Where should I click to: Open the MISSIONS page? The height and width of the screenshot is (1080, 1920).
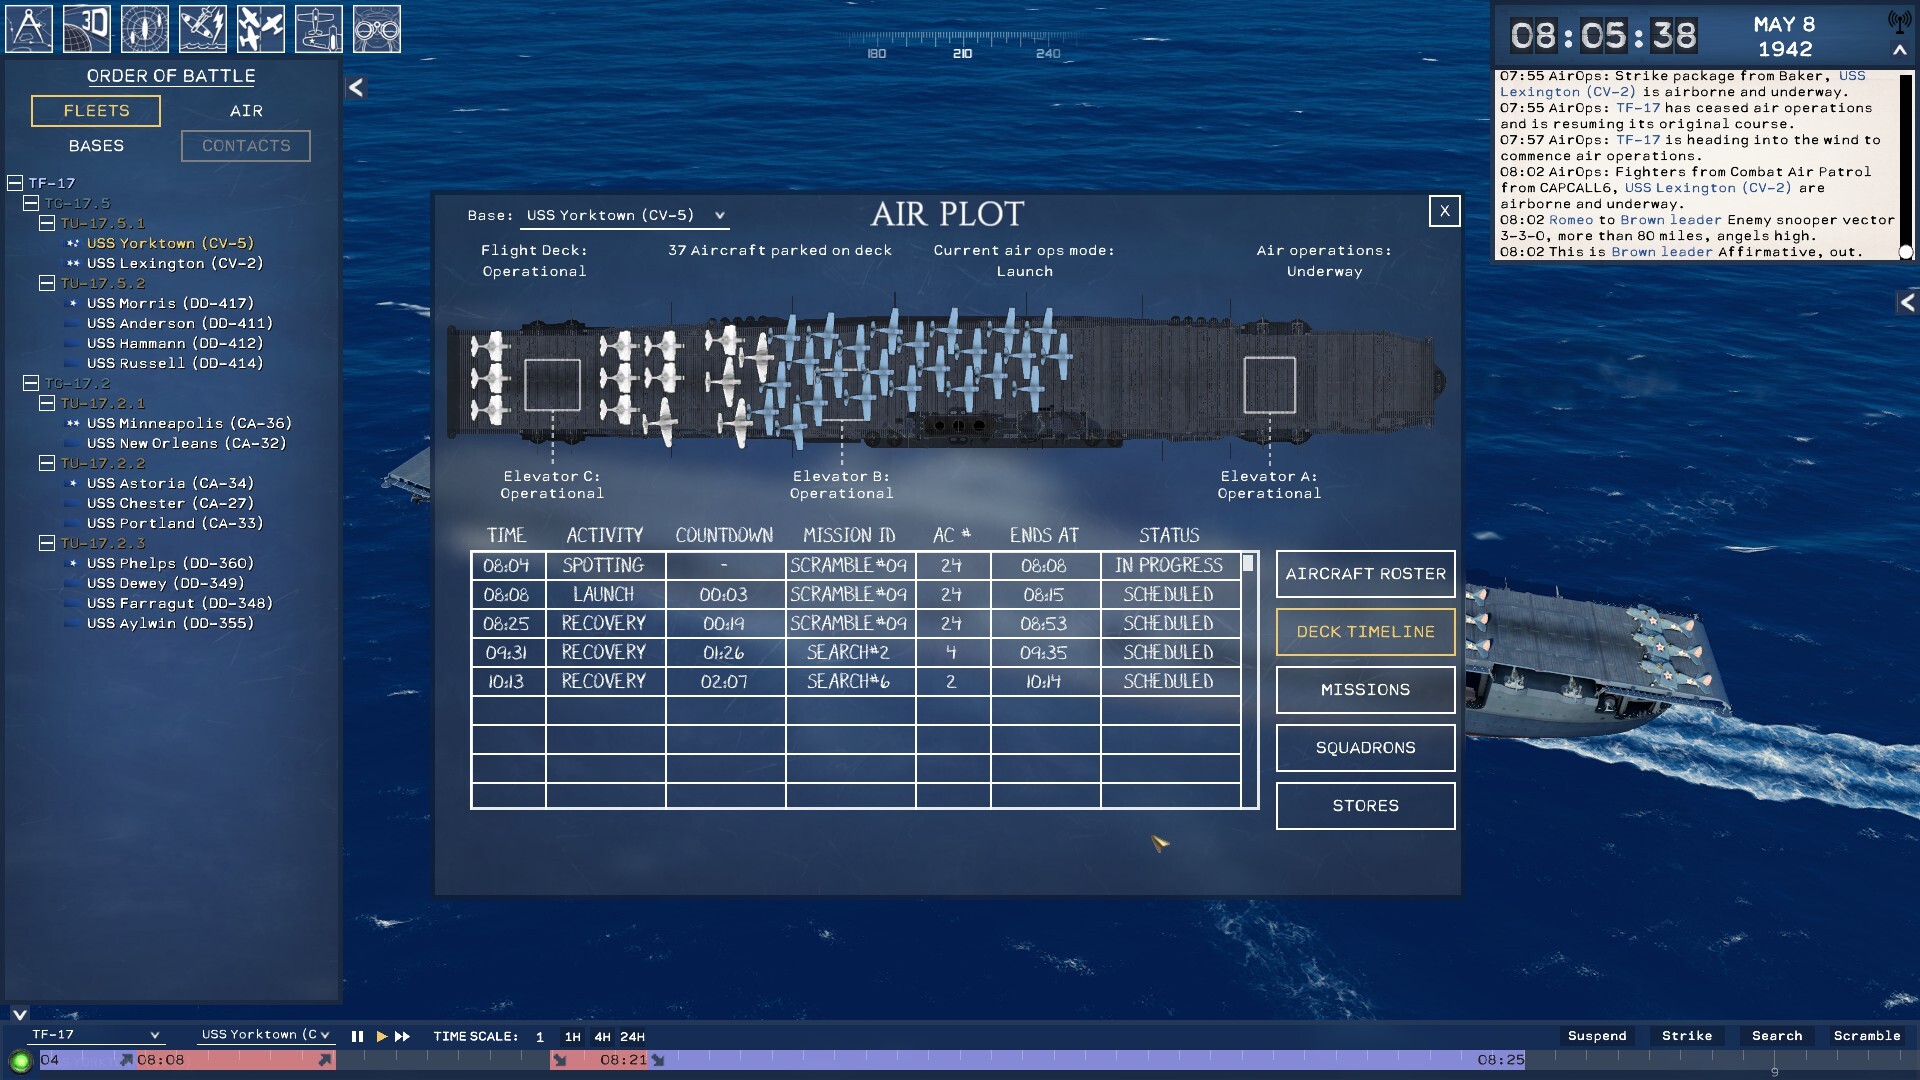coord(1365,690)
